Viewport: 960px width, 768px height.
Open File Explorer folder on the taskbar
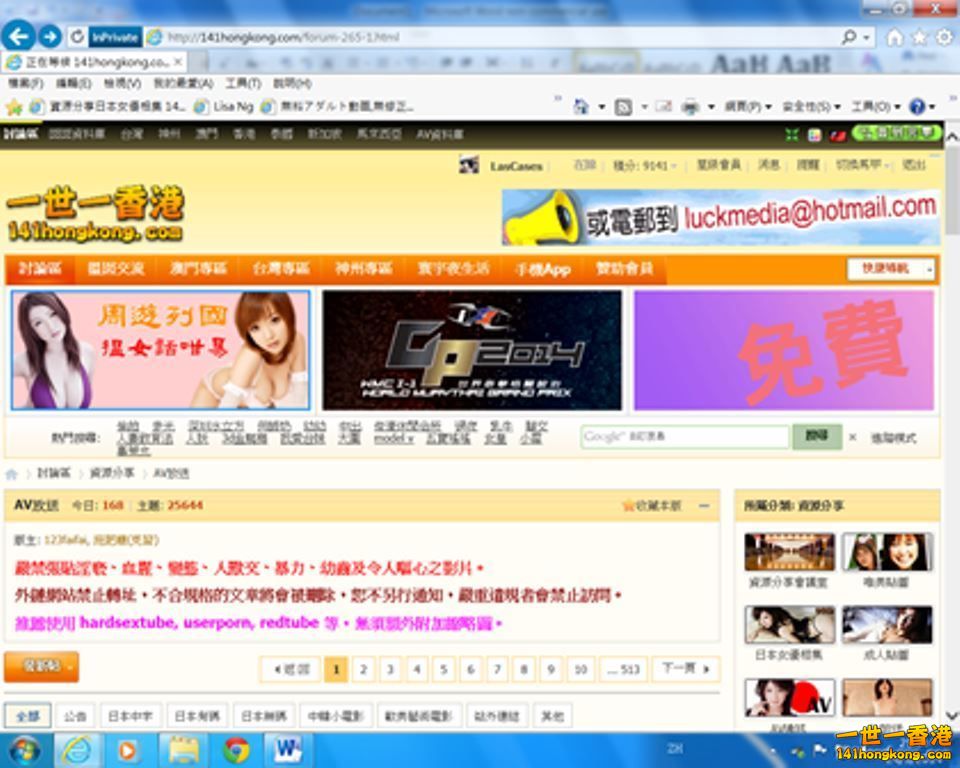pos(183,750)
